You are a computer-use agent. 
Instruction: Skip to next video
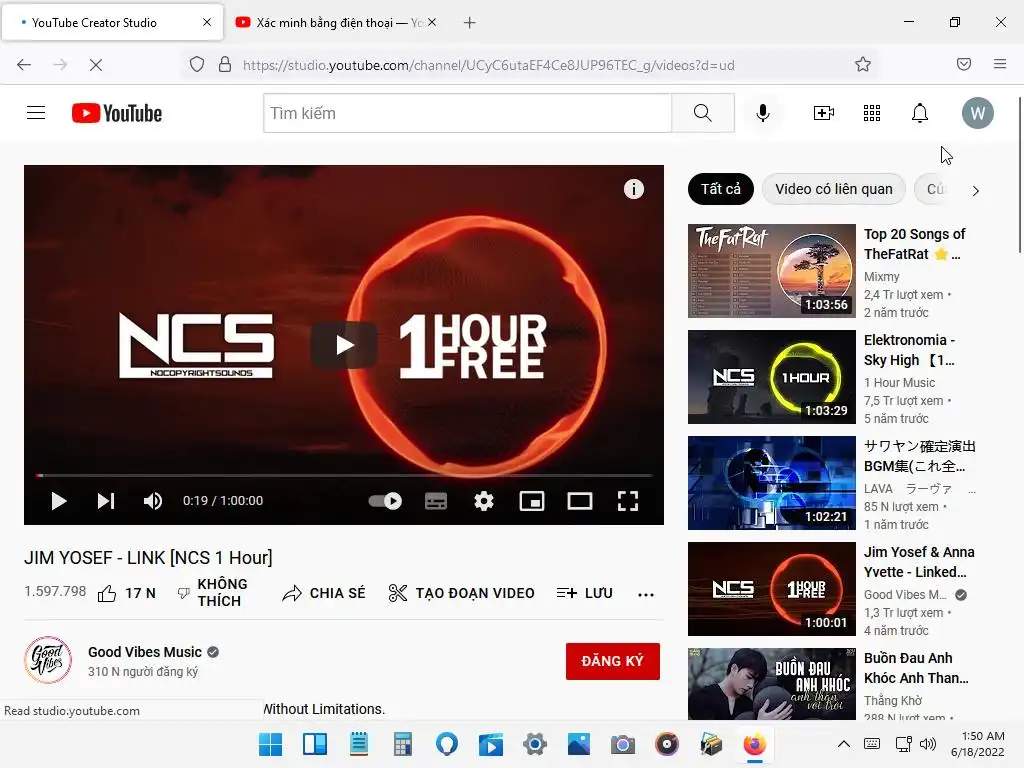click(106, 501)
